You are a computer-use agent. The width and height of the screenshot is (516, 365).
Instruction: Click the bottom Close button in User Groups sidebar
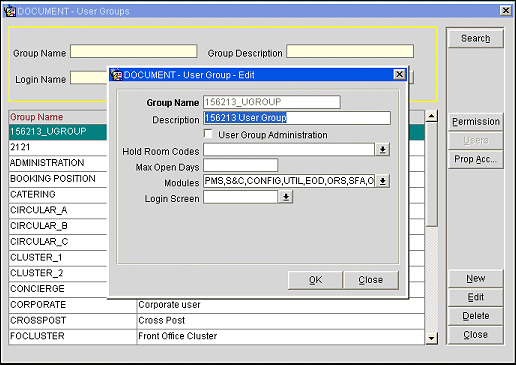475,335
